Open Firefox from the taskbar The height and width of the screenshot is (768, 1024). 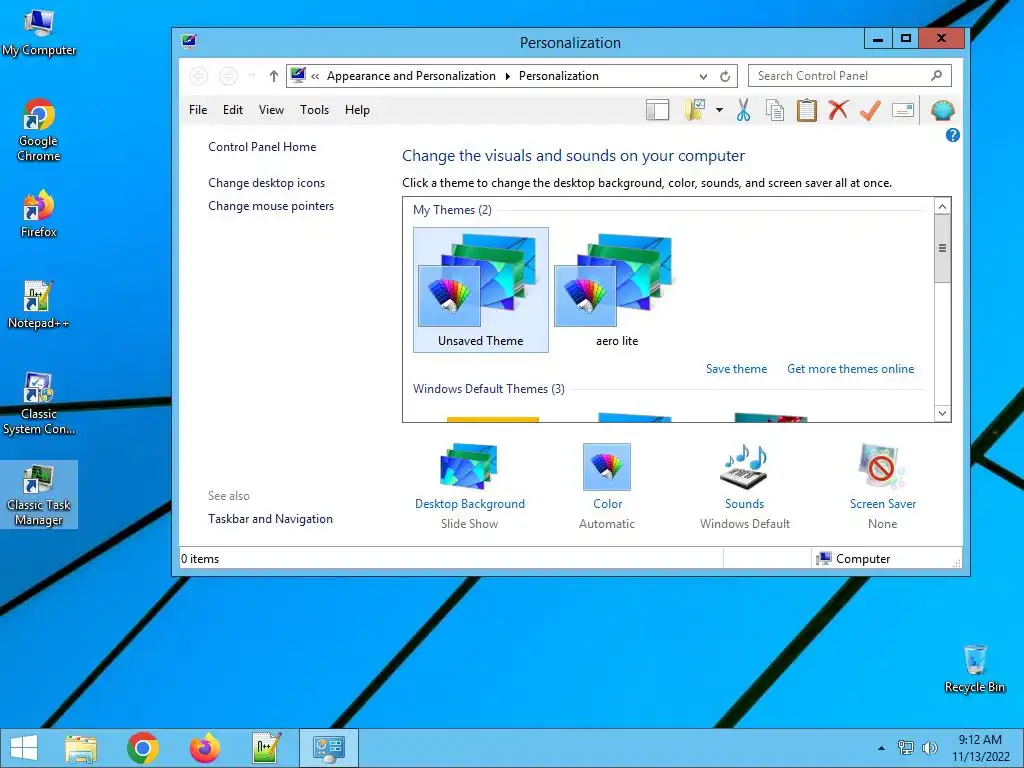204,748
